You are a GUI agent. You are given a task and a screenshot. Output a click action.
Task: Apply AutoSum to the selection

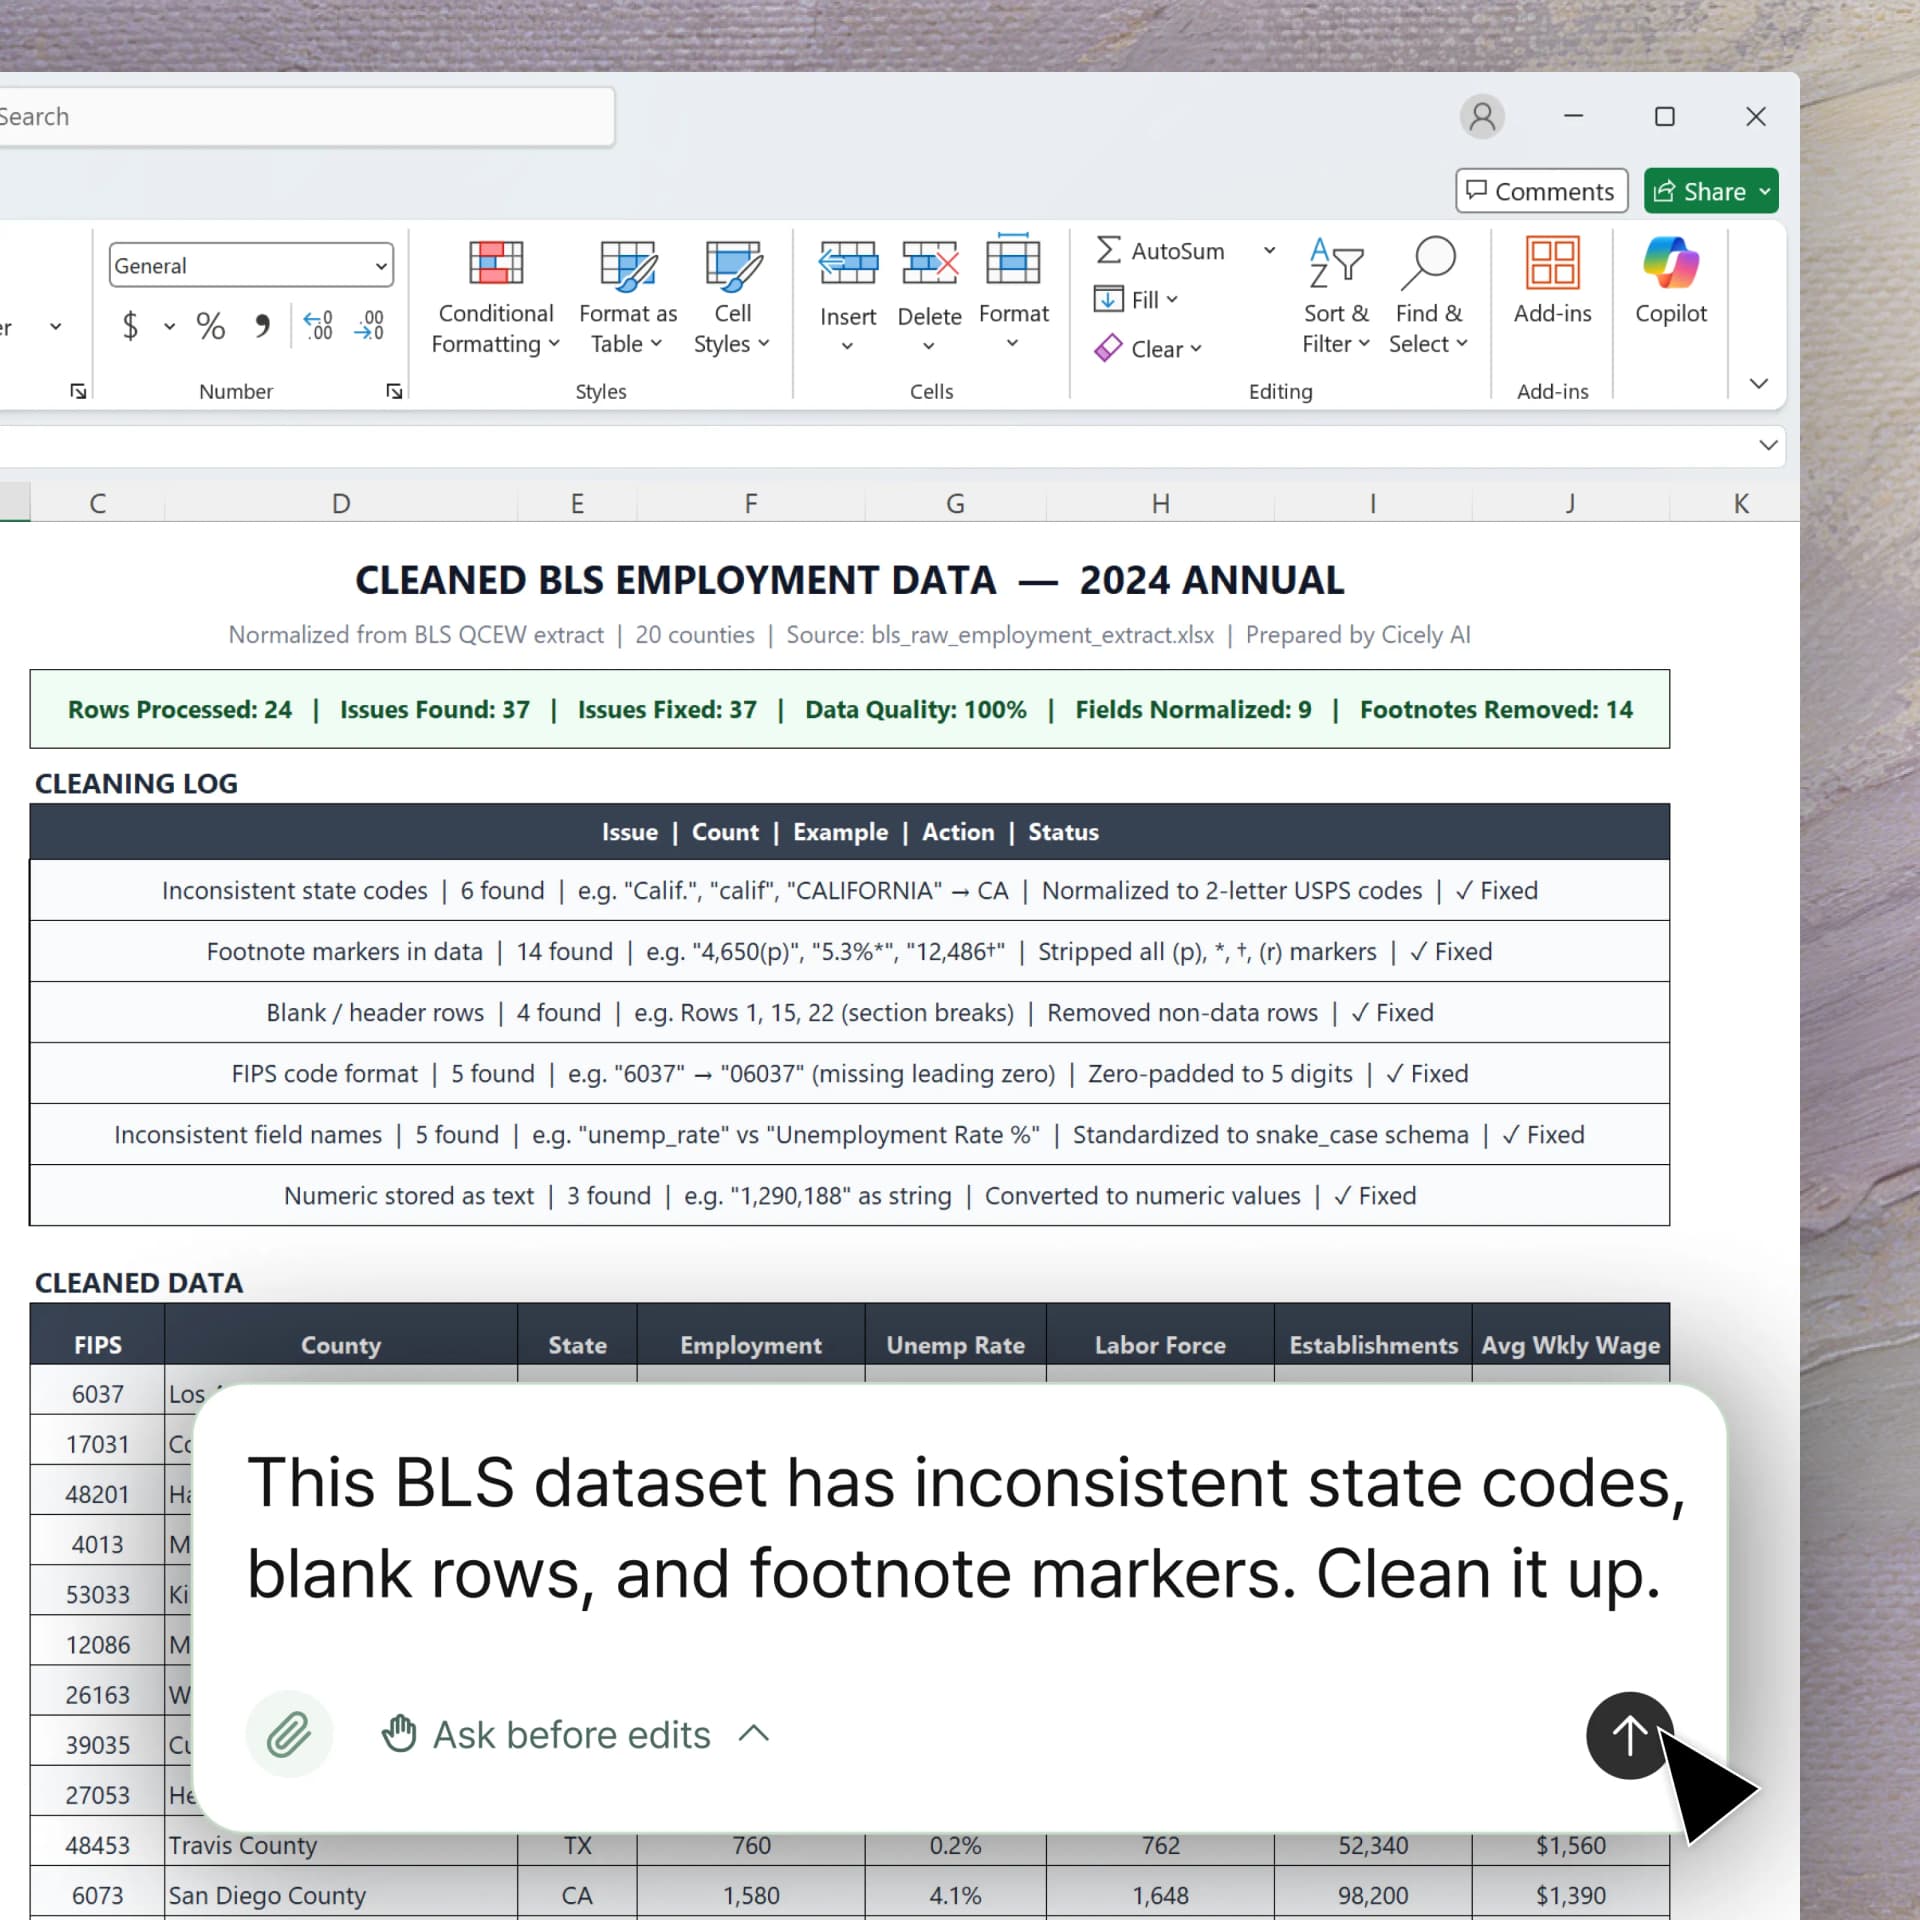[x=1160, y=250]
